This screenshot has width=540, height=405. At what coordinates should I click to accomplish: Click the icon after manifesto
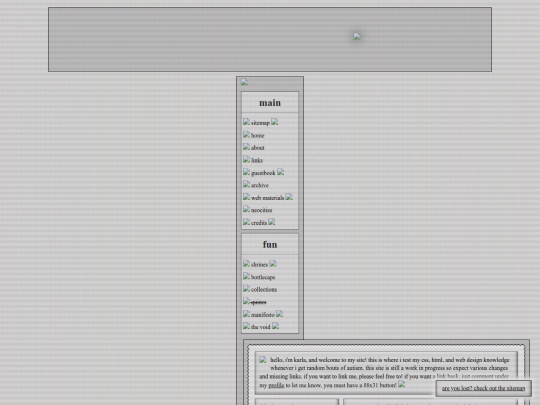tap(279, 314)
